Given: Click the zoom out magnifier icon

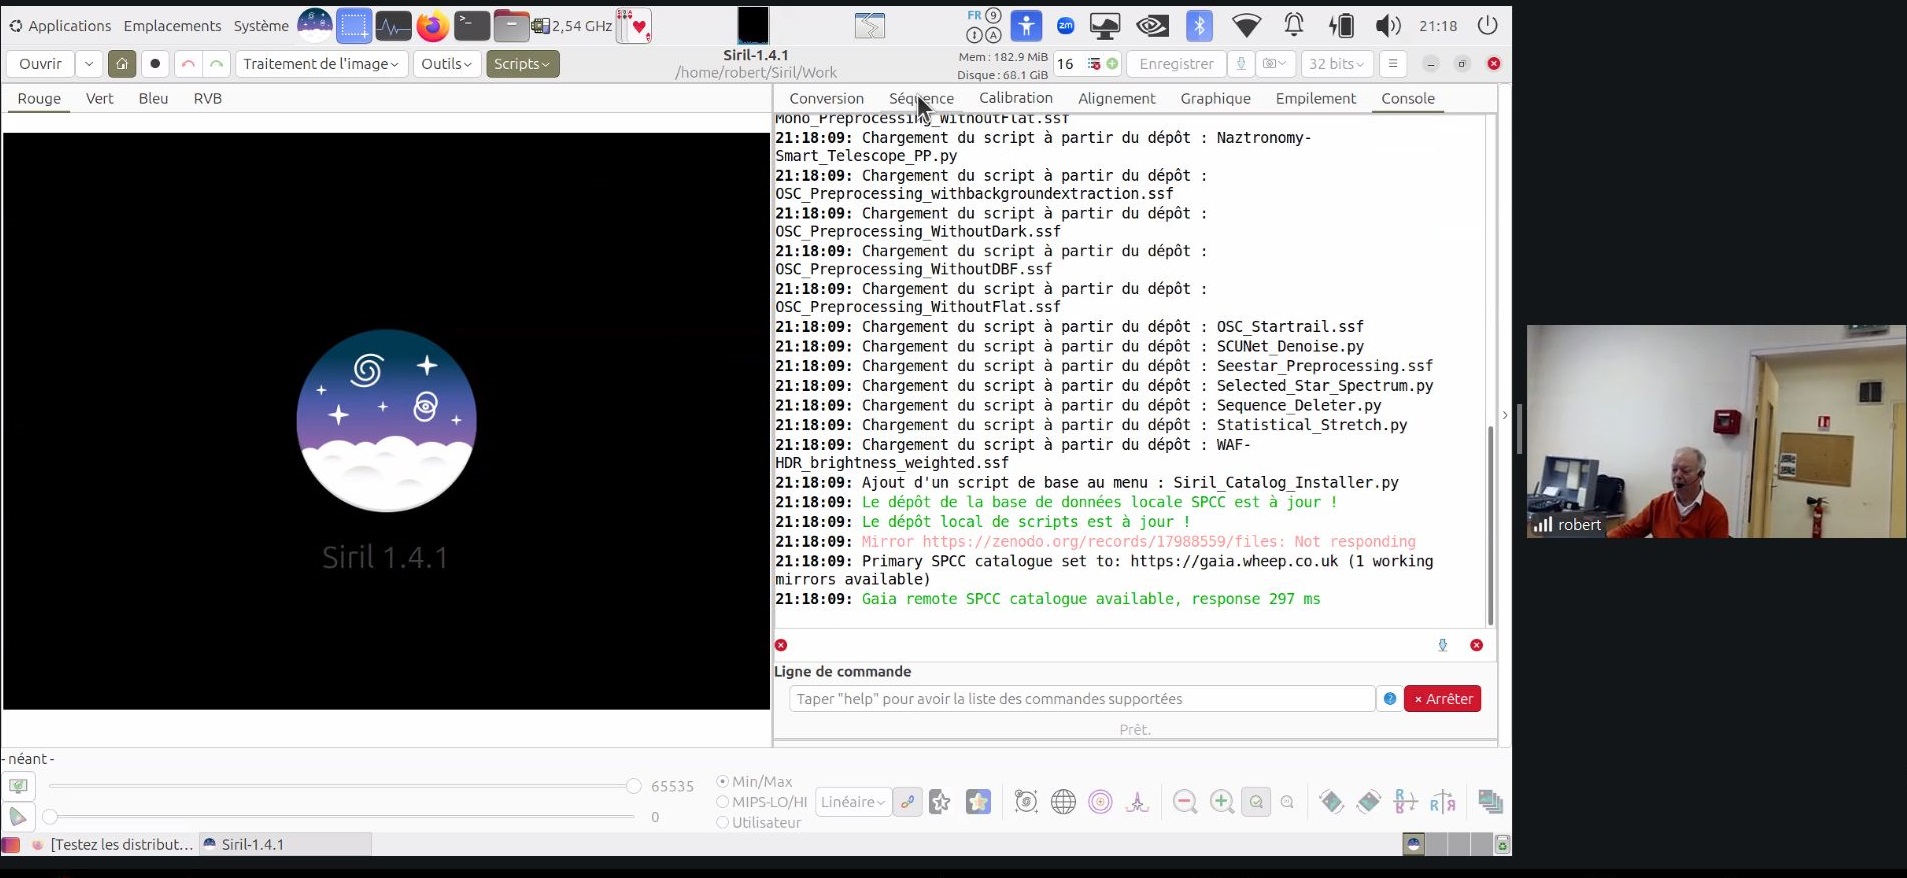Looking at the screenshot, I should click(x=1185, y=802).
